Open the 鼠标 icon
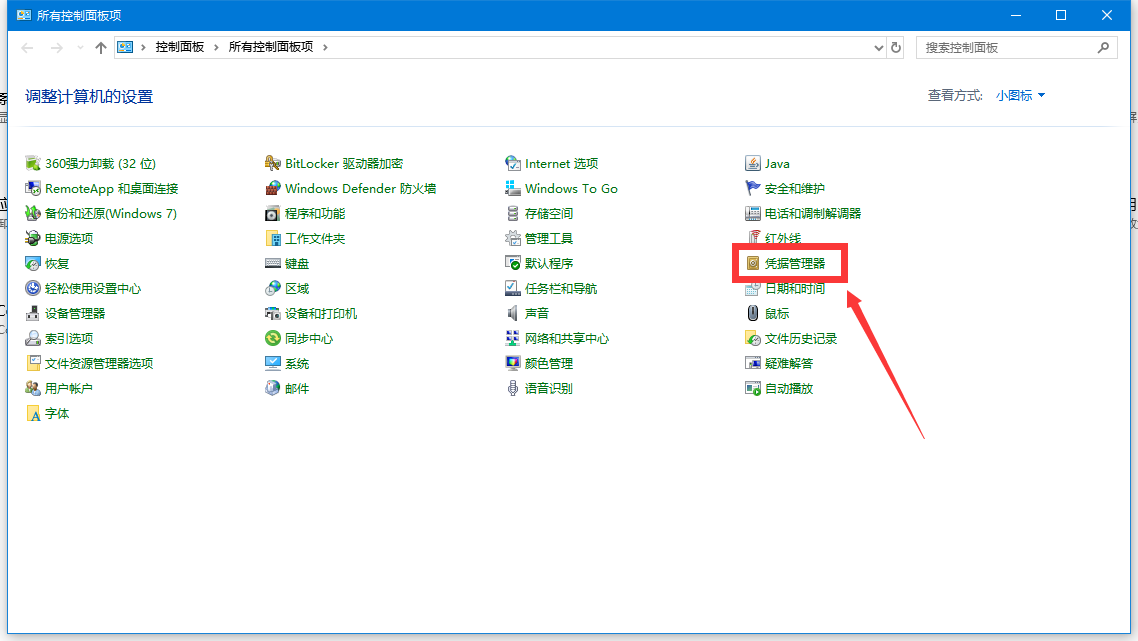This screenshot has width=1138, height=641. coord(753,314)
